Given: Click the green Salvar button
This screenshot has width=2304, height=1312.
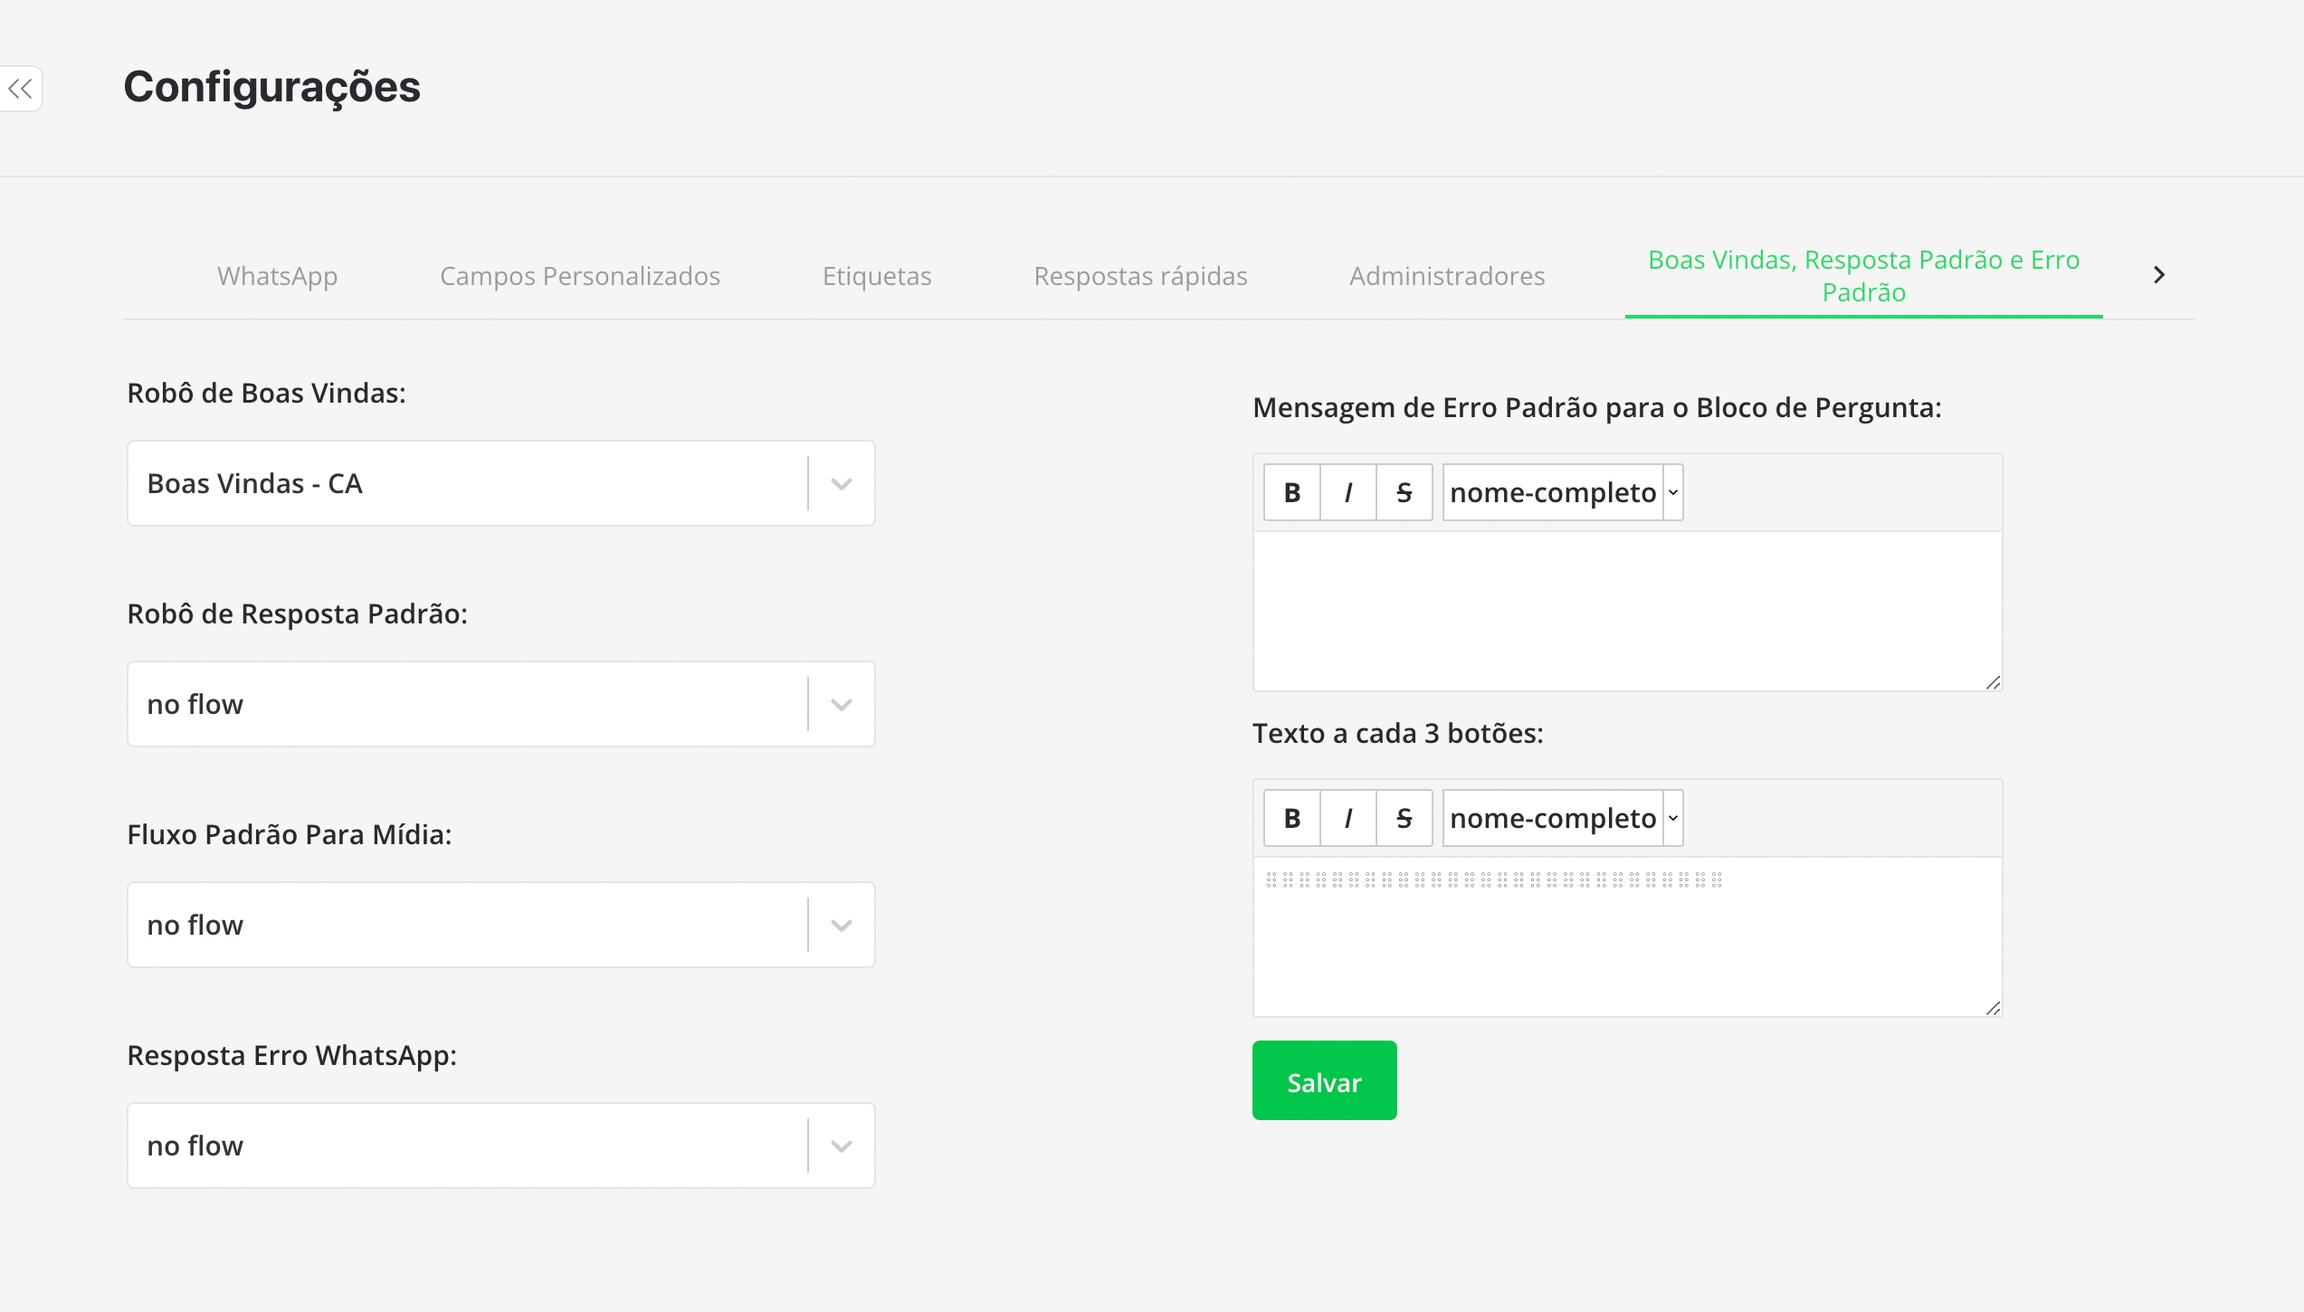Looking at the screenshot, I should (x=1324, y=1081).
